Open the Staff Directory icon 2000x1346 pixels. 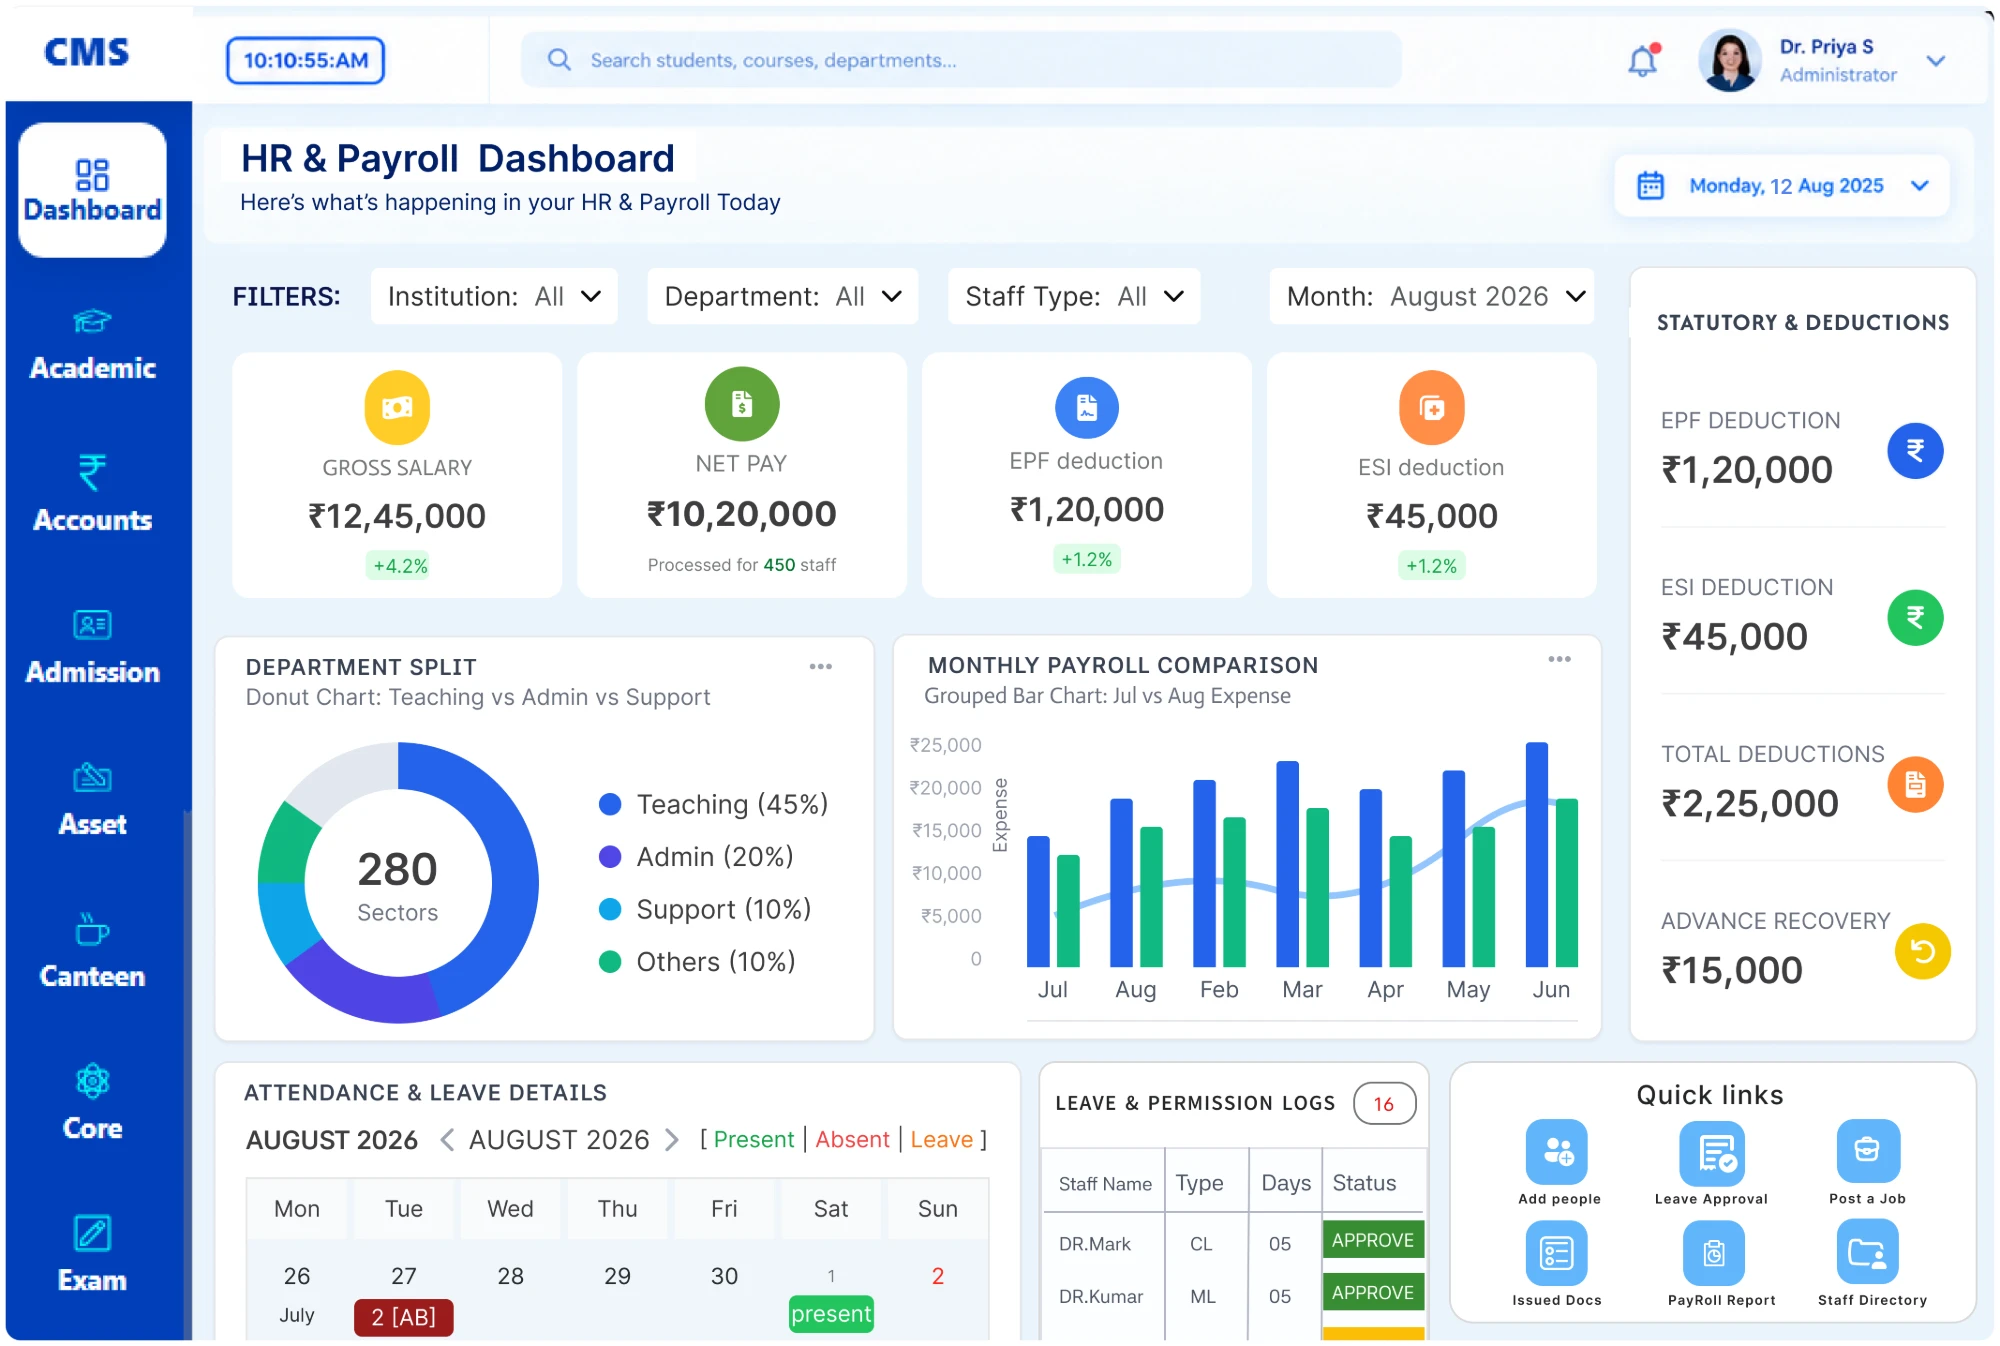(1867, 1252)
